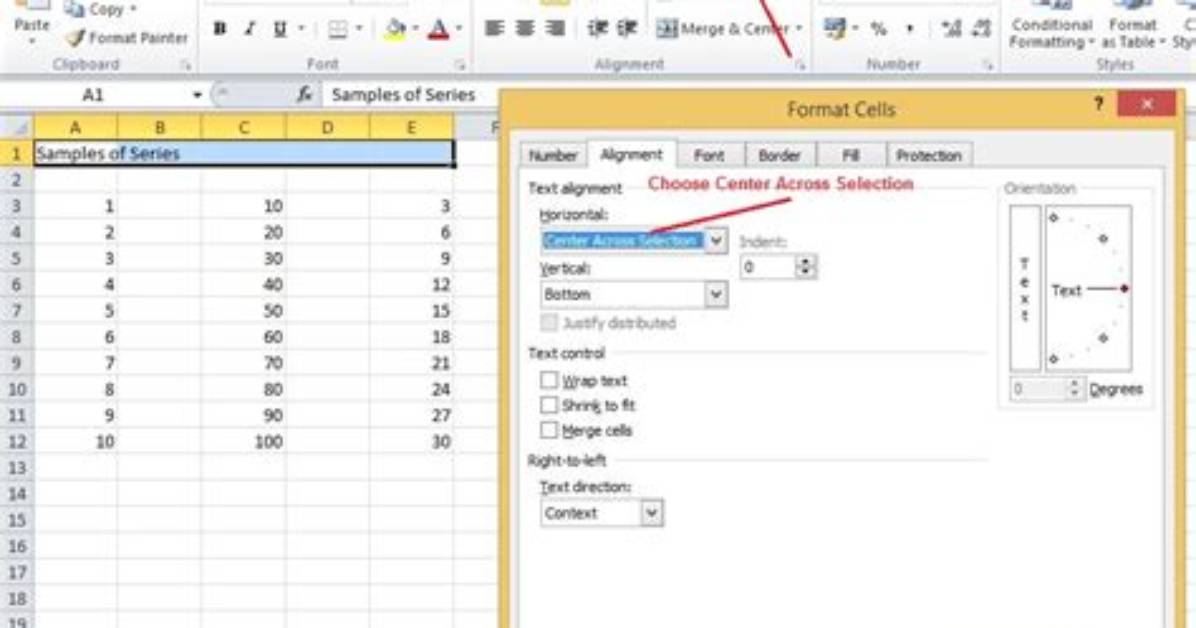Viewport: 1196px width, 628px height.
Task: Enable Merge cells checkbox
Action: click(x=548, y=430)
